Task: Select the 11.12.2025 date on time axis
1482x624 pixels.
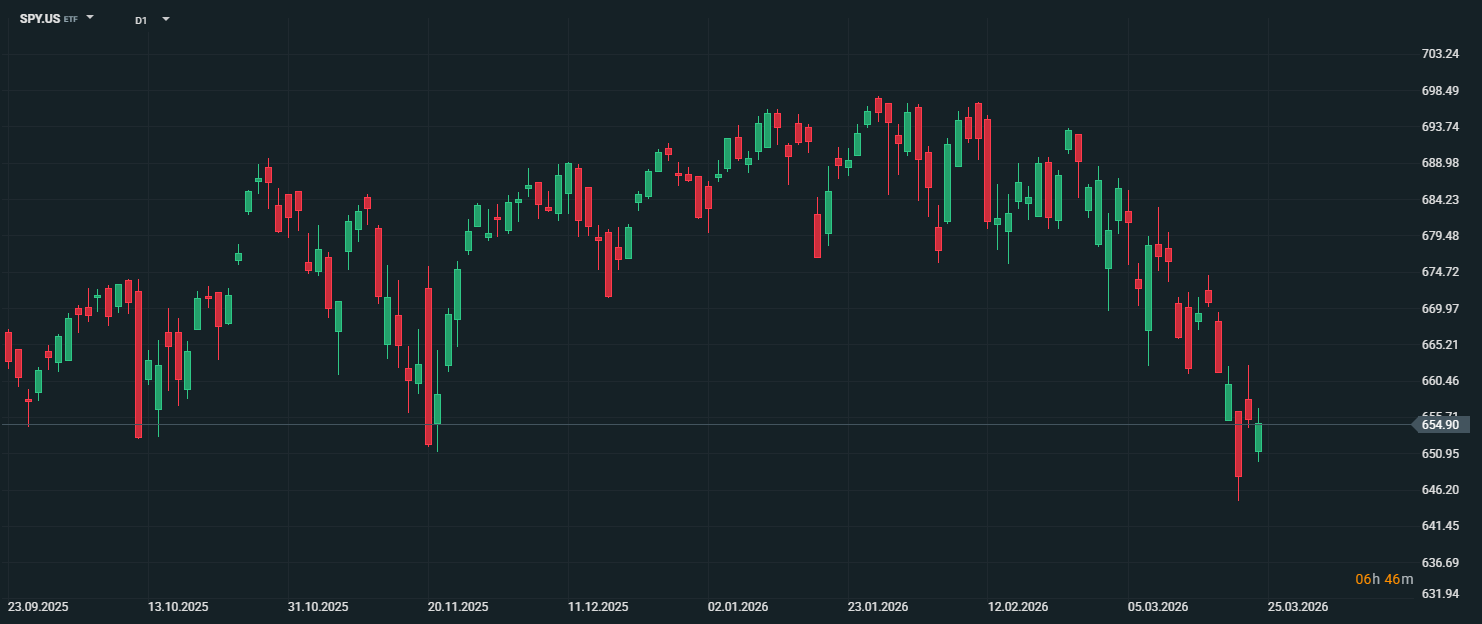Action: click(x=598, y=607)
